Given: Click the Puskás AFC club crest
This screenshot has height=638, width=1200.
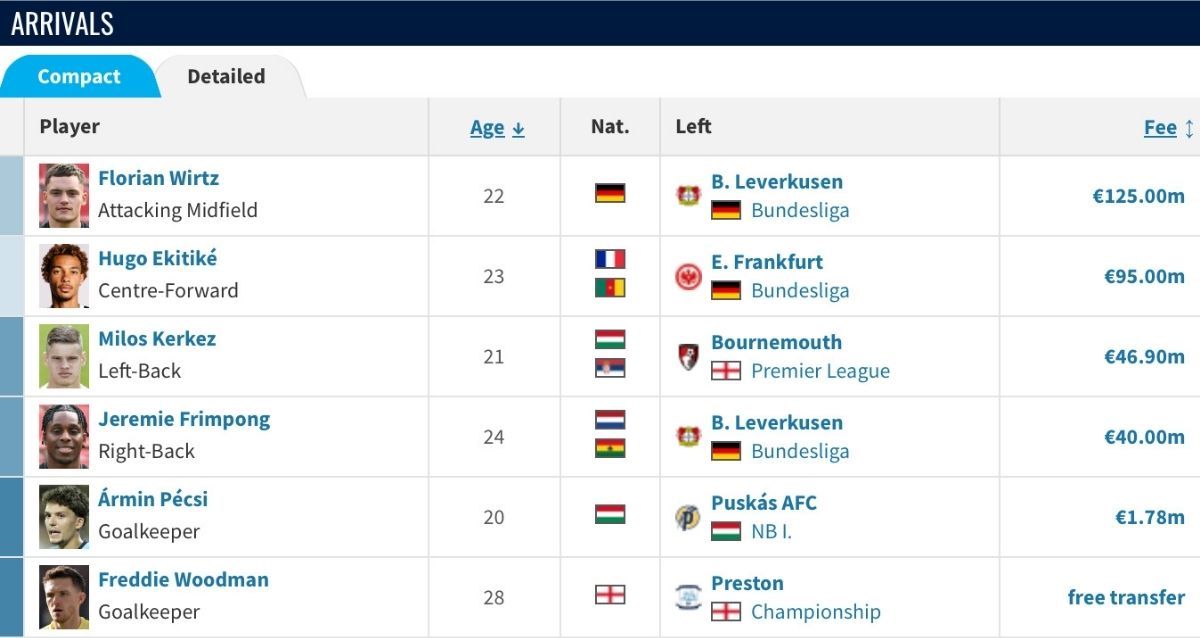Looking at the screenshot, I should pyautogui.click(x=688, y=517).
